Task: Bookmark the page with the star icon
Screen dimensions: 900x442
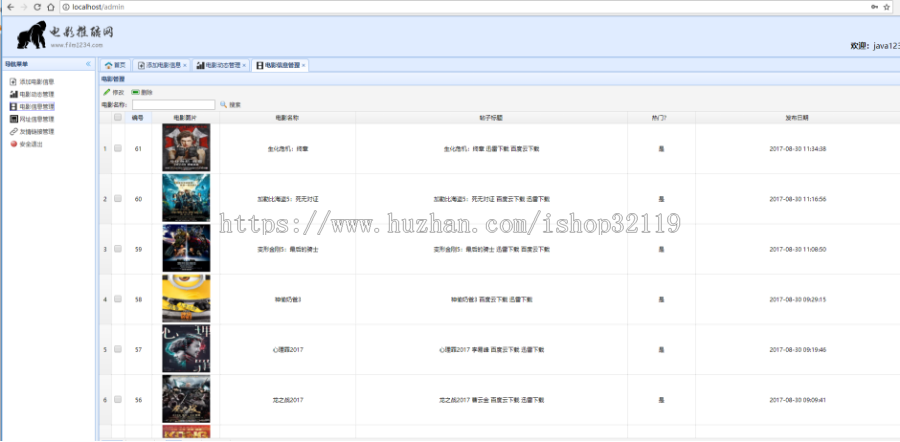Action: pyautogui.click(x=888, y=7)
